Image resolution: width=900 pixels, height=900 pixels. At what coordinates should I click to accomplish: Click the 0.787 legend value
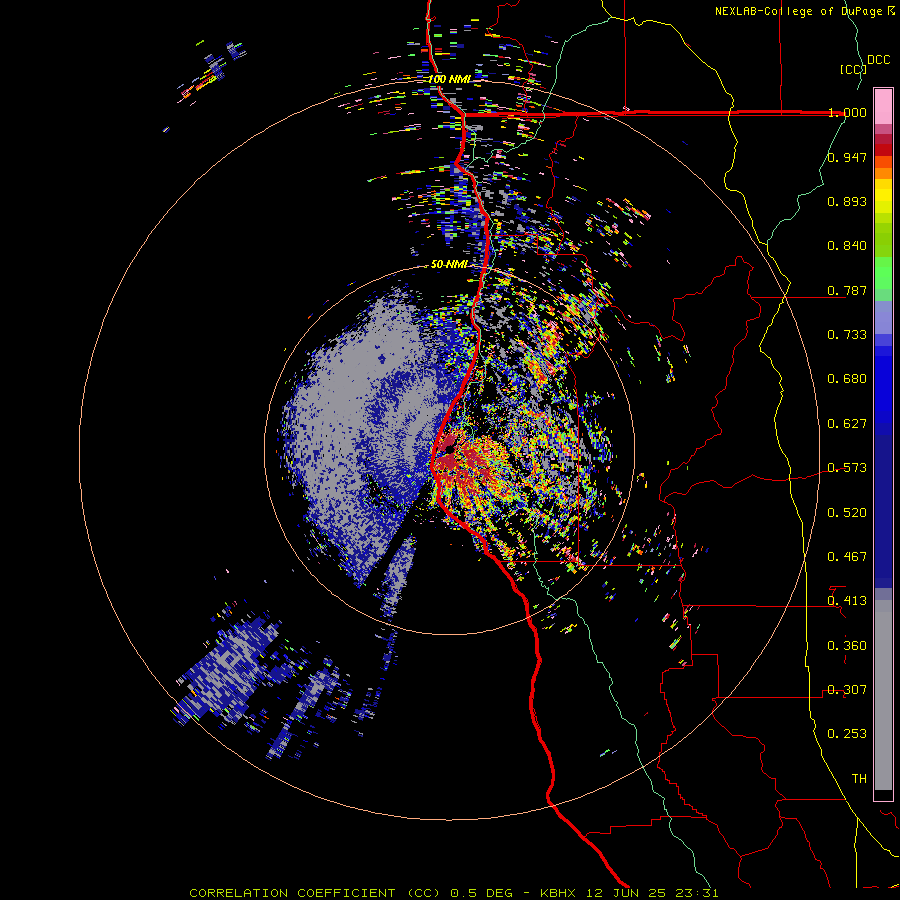coord(847,290)
